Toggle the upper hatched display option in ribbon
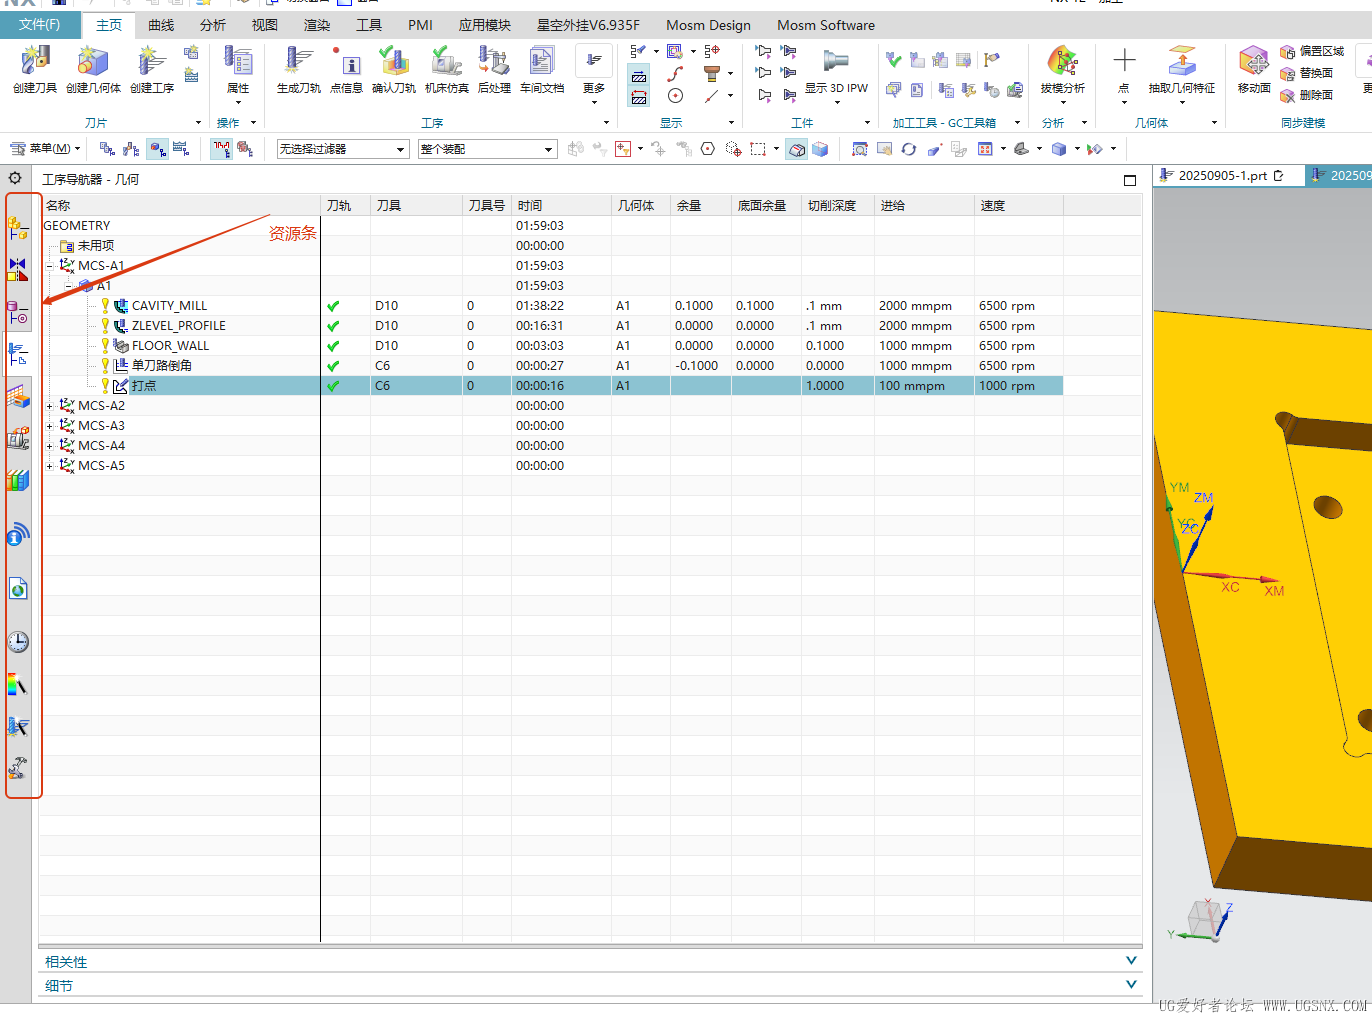 (639, 74)
